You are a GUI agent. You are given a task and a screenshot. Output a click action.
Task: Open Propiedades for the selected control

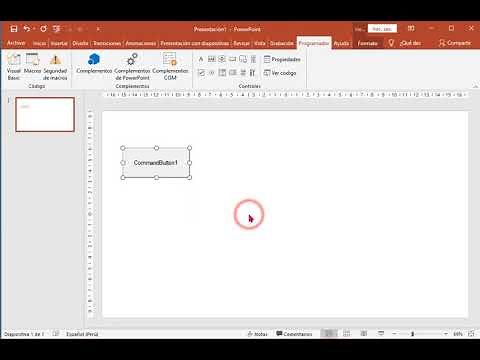pyautogui.click(x=282, y=59)
